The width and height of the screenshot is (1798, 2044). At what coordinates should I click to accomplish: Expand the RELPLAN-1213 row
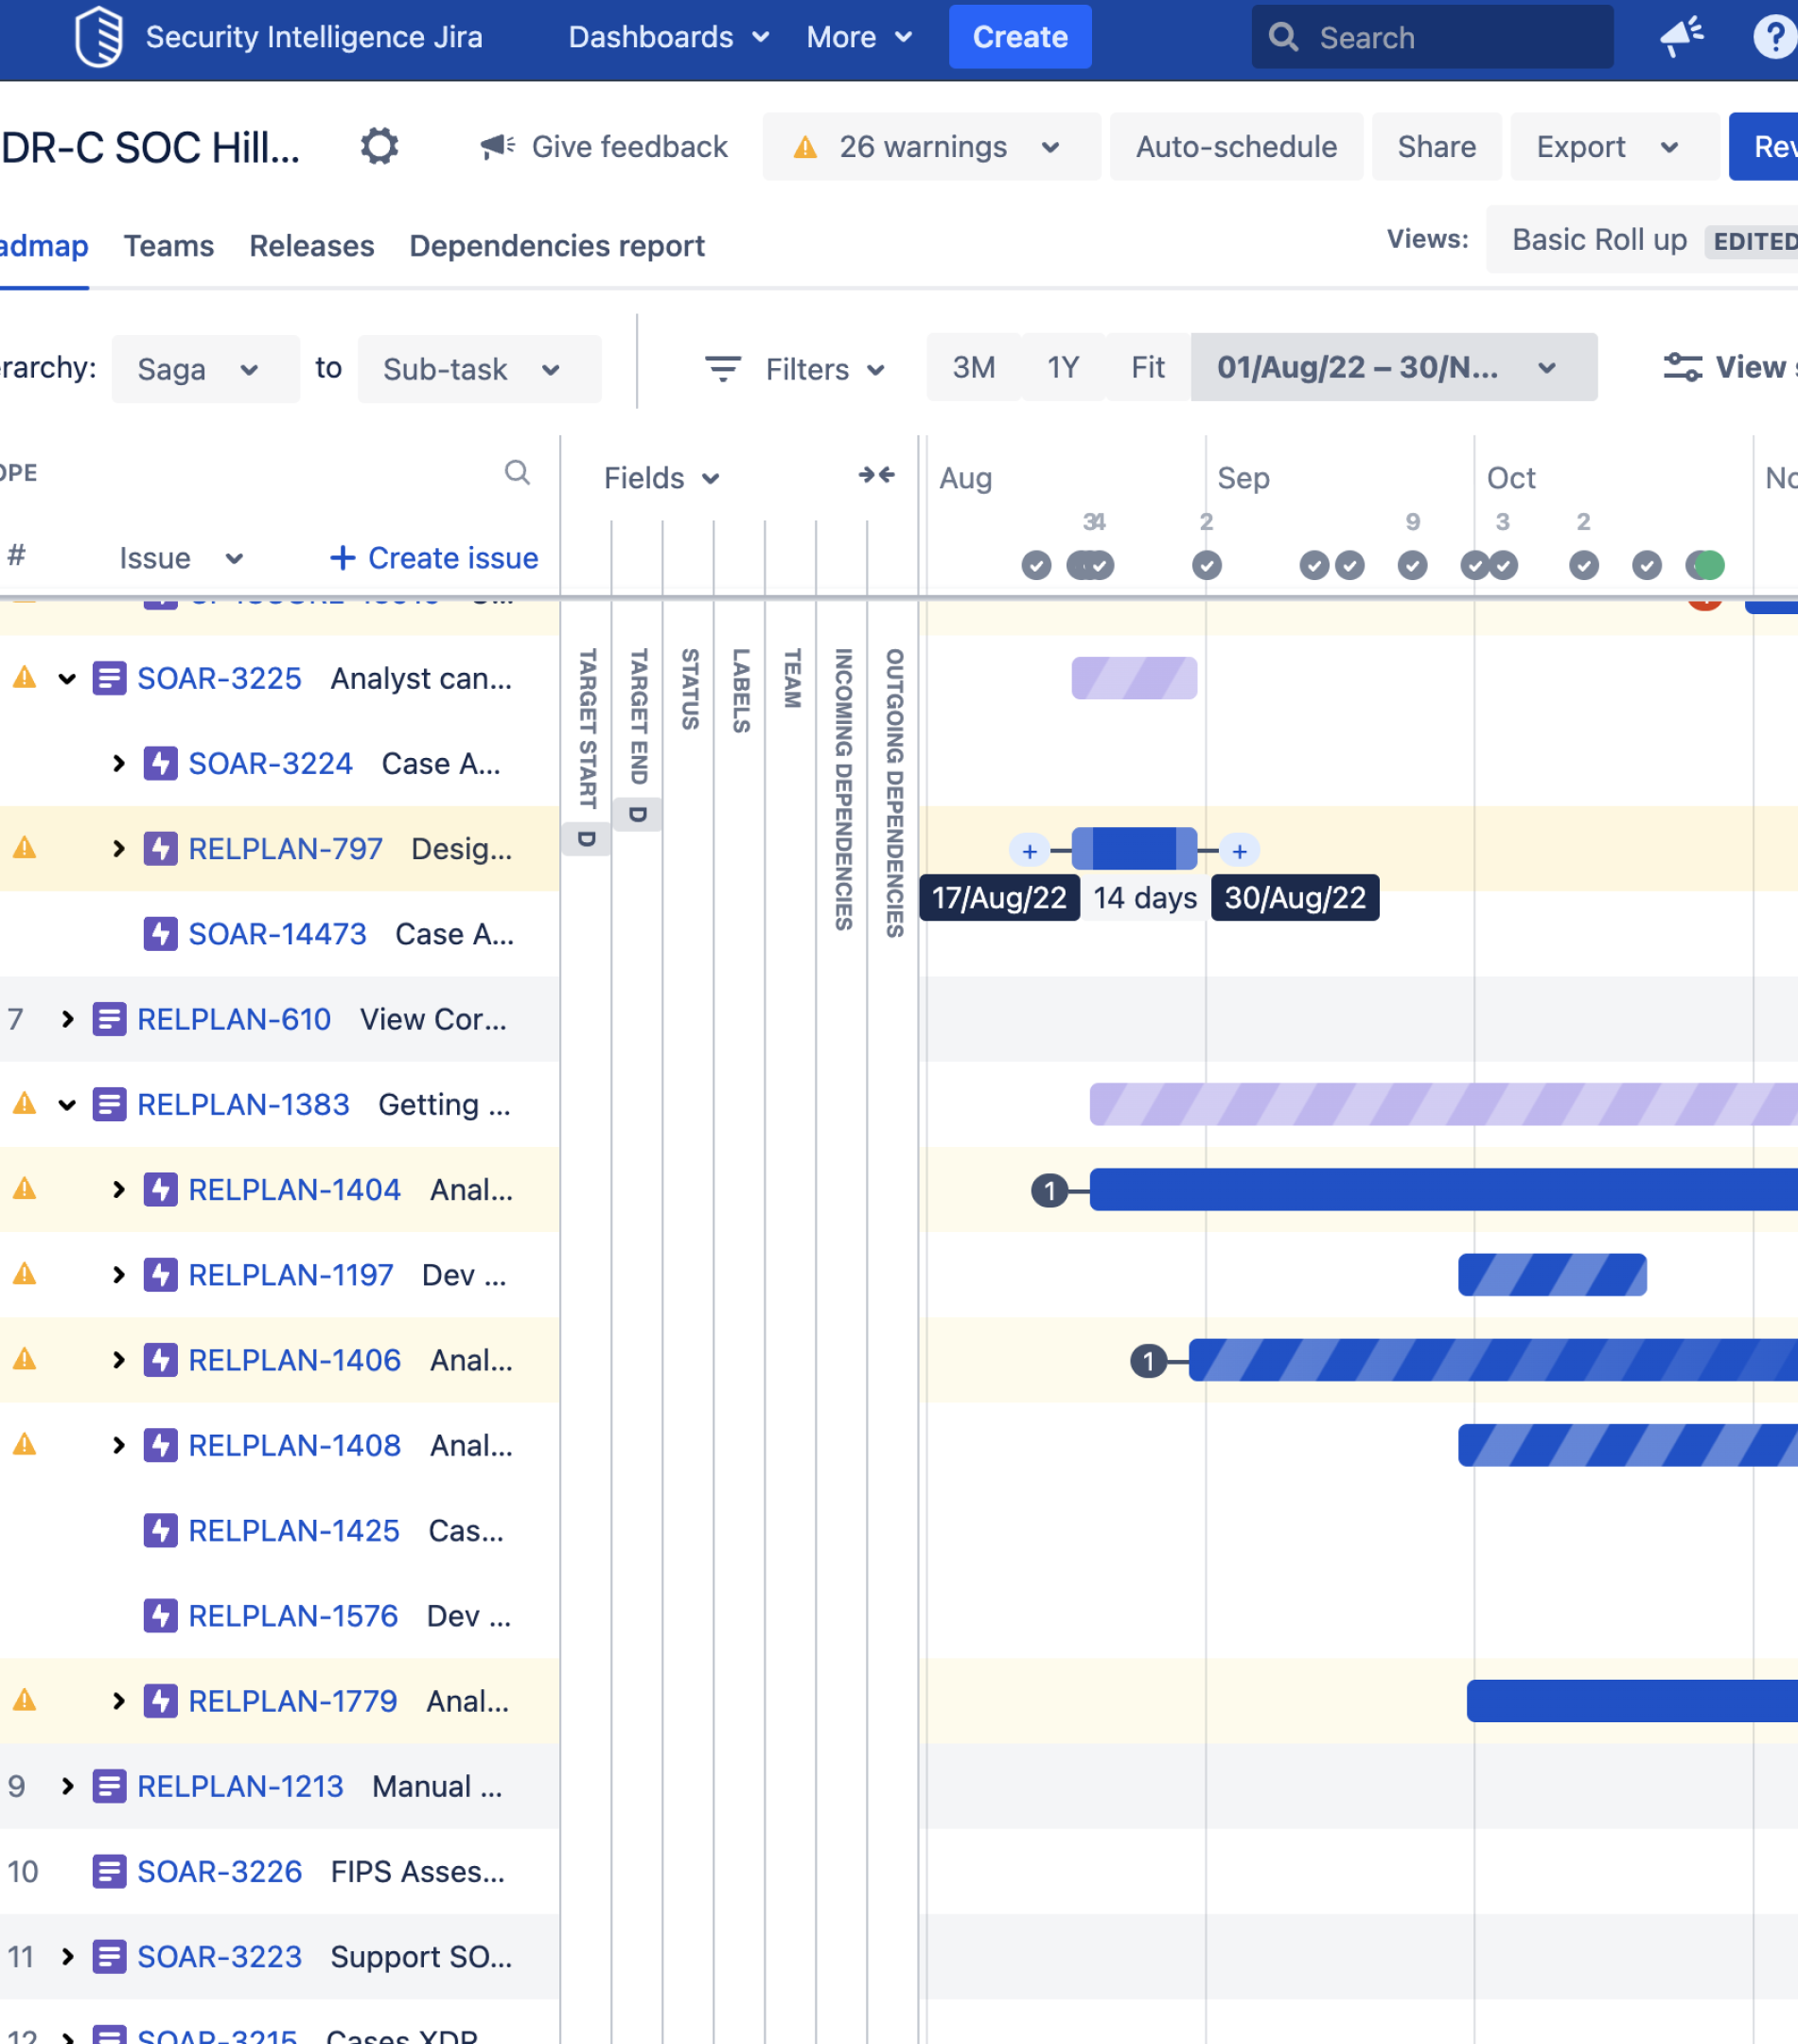pos(67,1786)
